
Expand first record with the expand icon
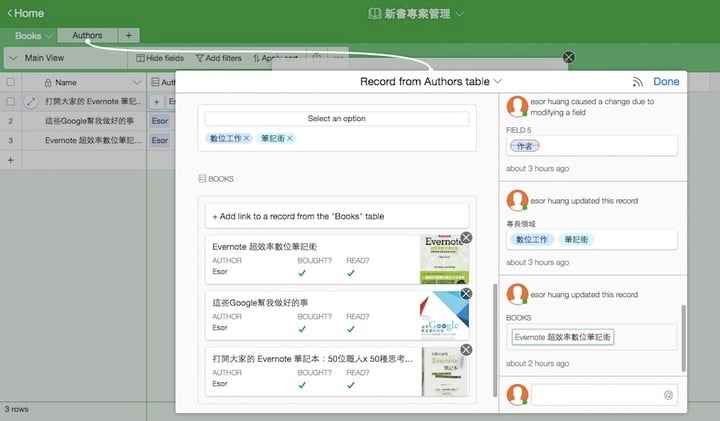point(31,101)
